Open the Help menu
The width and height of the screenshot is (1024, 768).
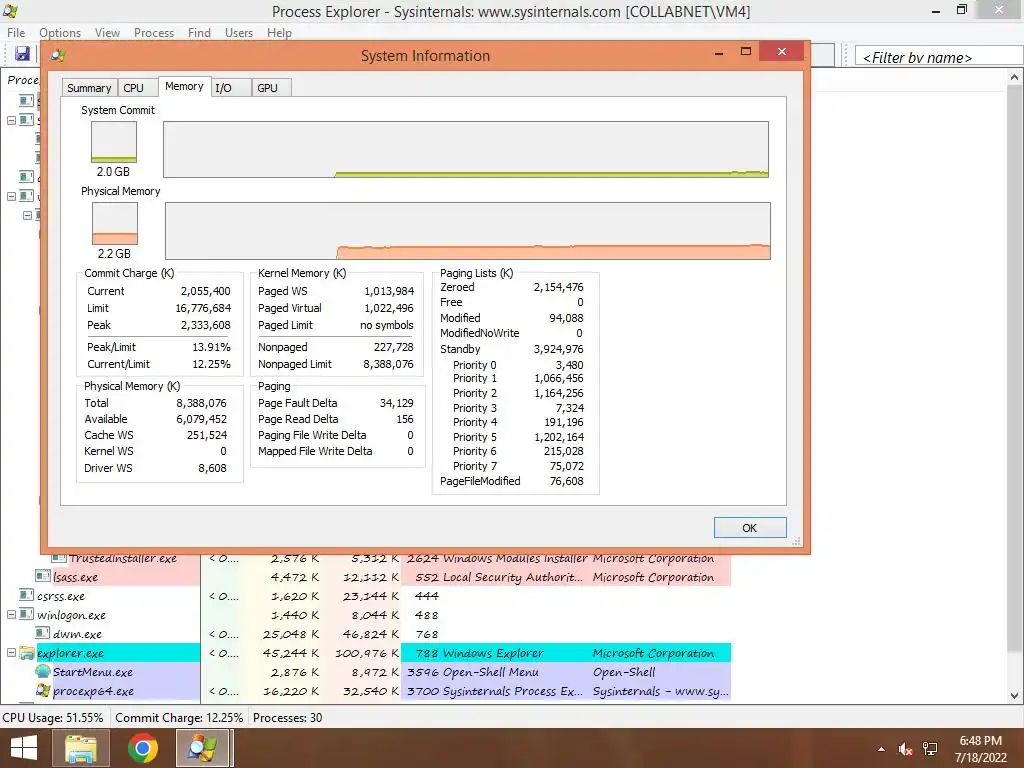click(x=279, y=33)
